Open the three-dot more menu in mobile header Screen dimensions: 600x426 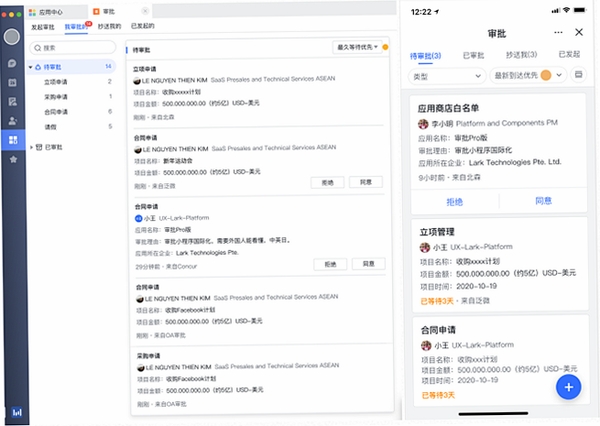click(558, 33)
